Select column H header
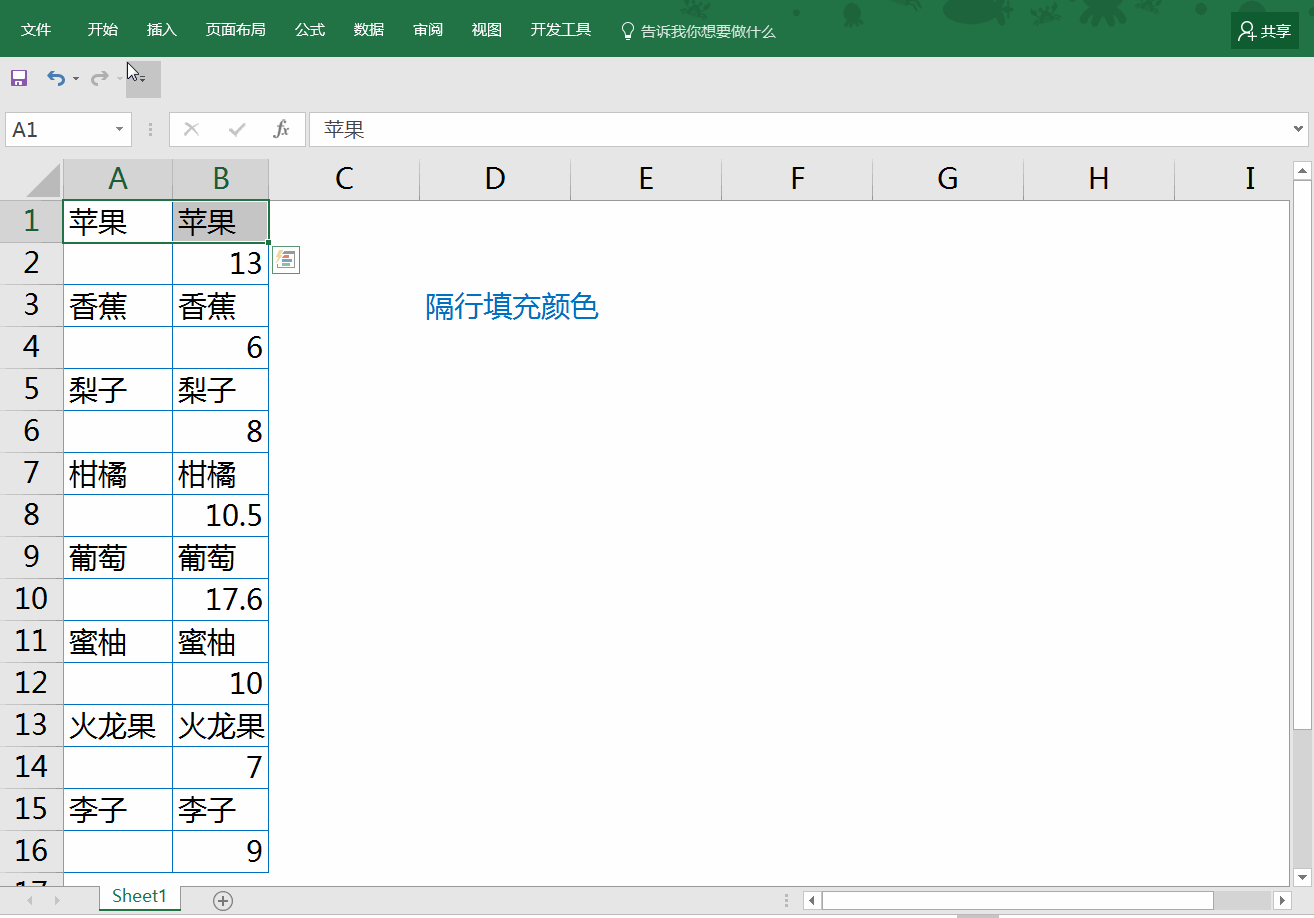Viewport: 1314px width, 918px height. coord(1099,179)
